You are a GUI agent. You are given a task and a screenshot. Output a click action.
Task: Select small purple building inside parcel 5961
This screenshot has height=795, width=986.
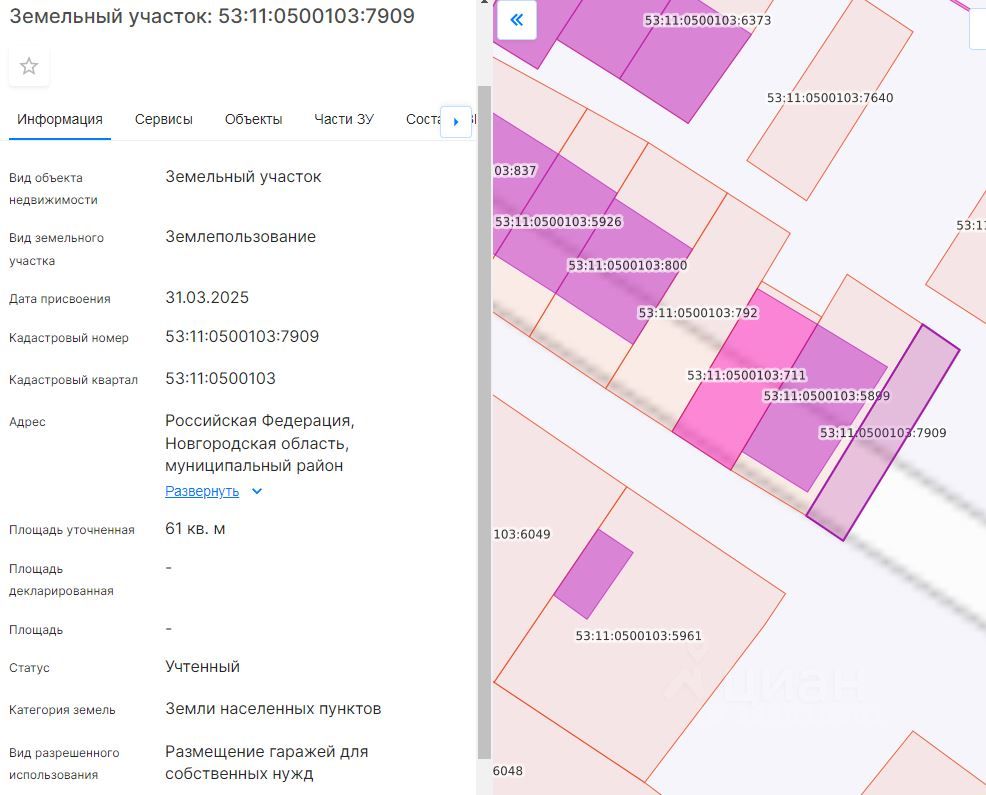[593, 574]
